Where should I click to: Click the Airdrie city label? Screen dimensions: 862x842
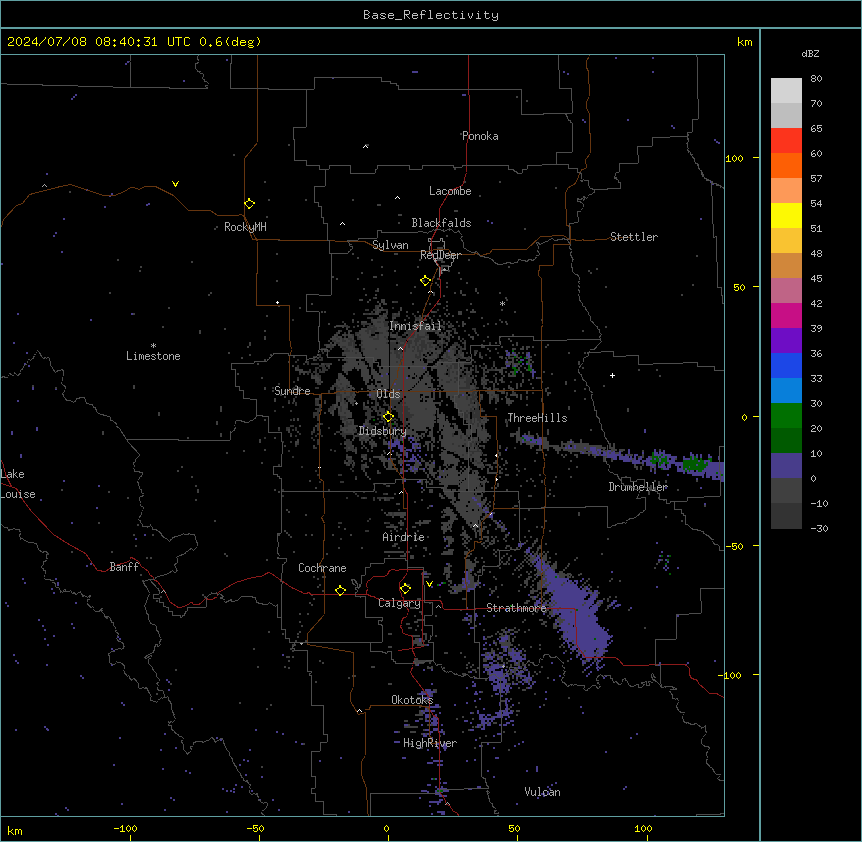(404, 537)
